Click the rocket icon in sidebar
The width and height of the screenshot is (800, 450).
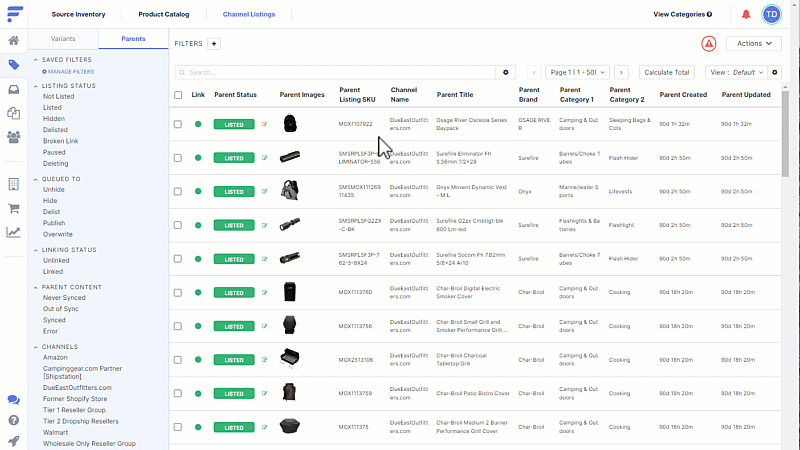14,441
